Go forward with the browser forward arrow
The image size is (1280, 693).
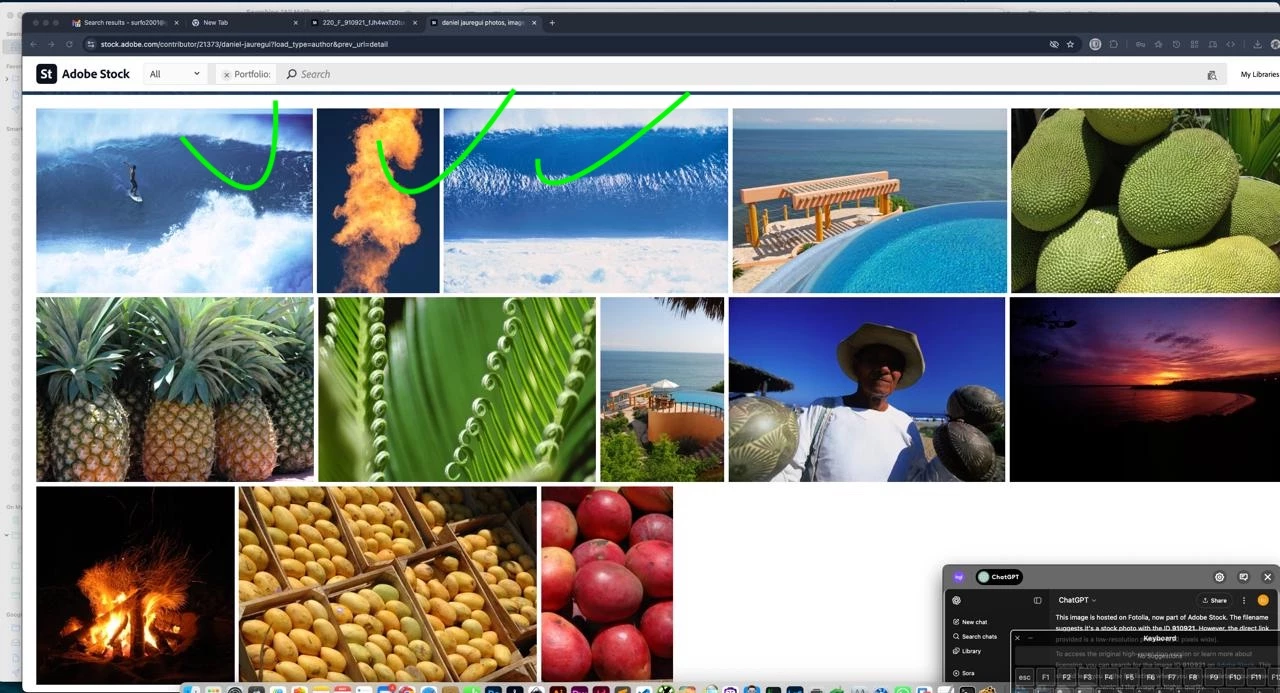pos(52,44)
